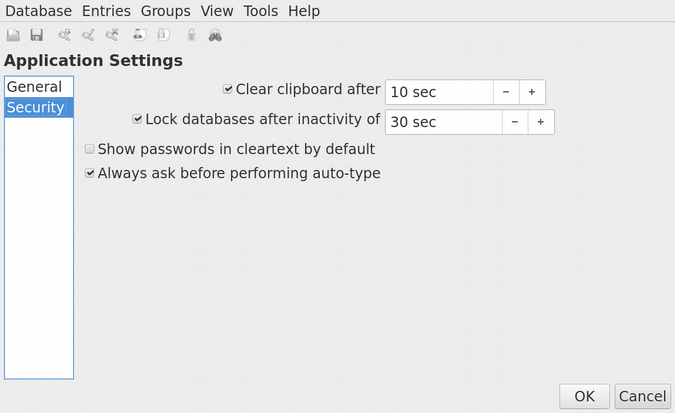This screenshot has height=413, width=675.
Task: Increase clipboard clear time with plus button
Action: 532,92
